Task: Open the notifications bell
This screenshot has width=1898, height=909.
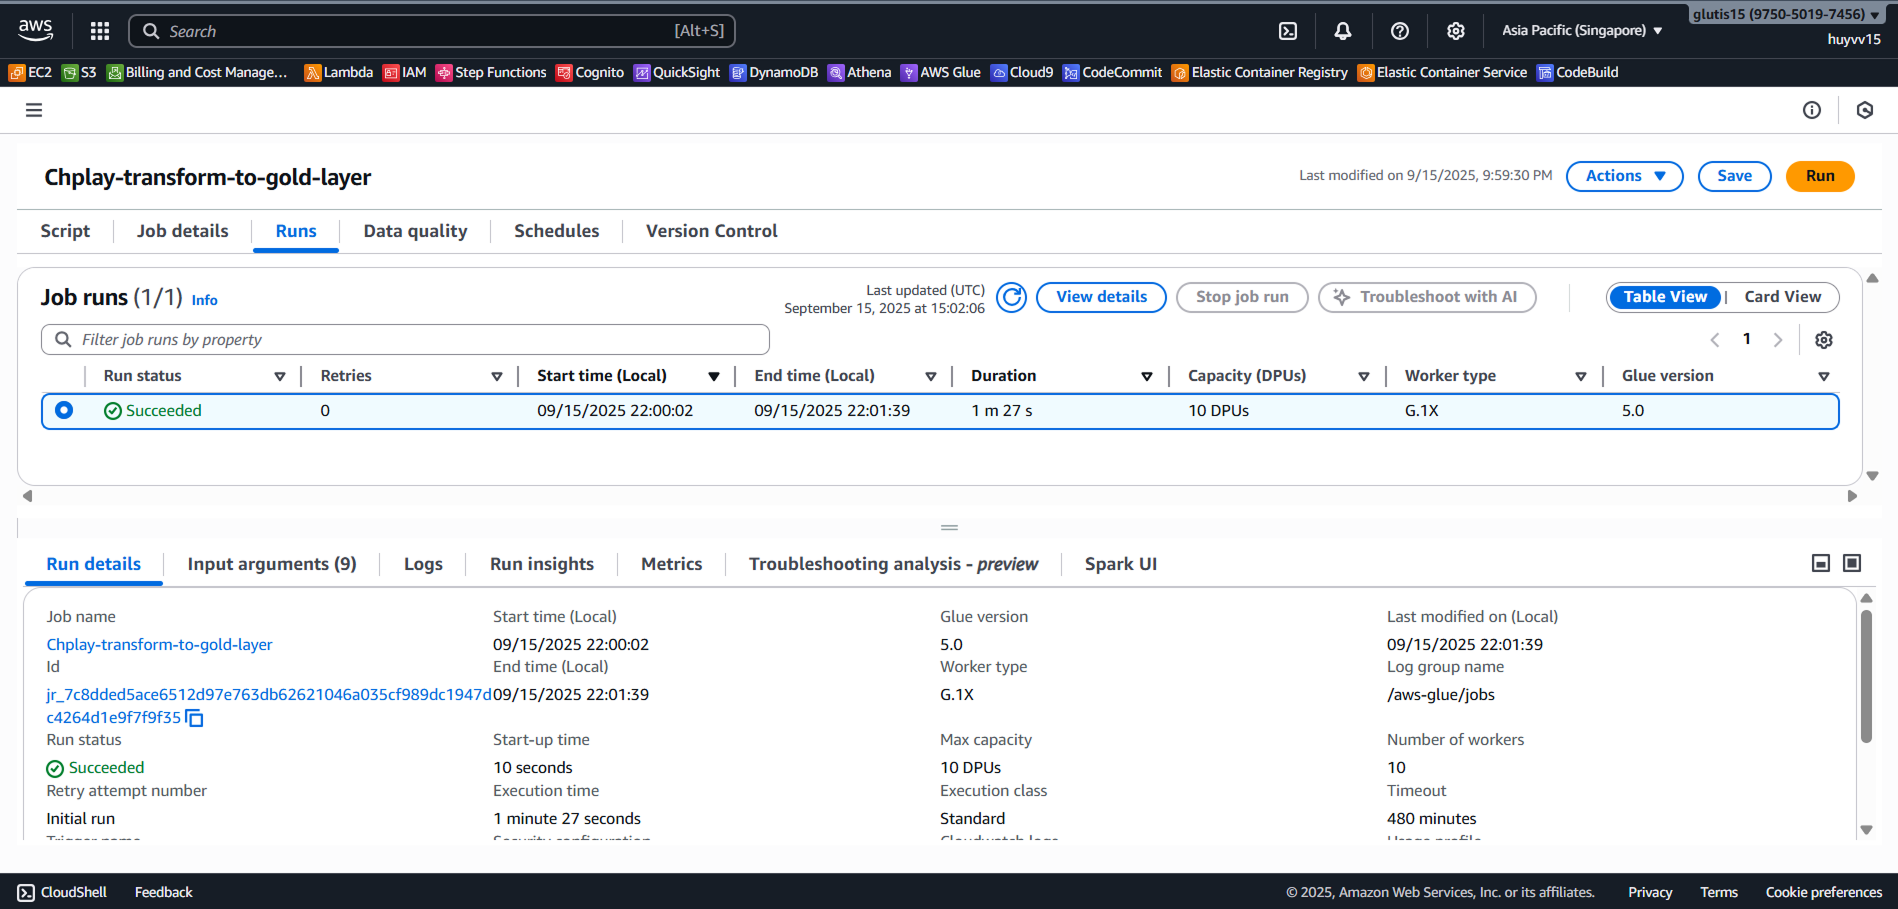Action: coord(1343,31)
